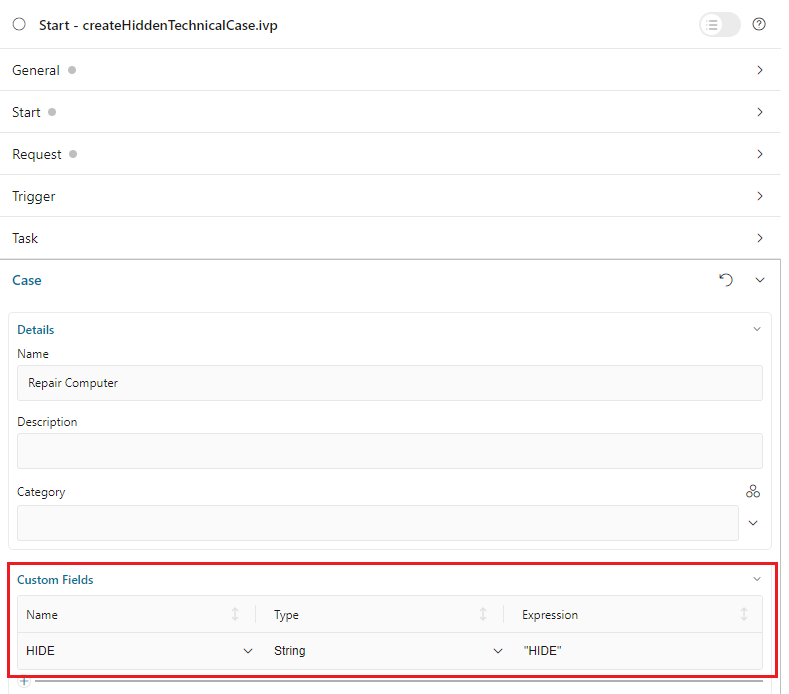Click the Start element circle icon
Screen dimensions: 789x694
(19, 25)
